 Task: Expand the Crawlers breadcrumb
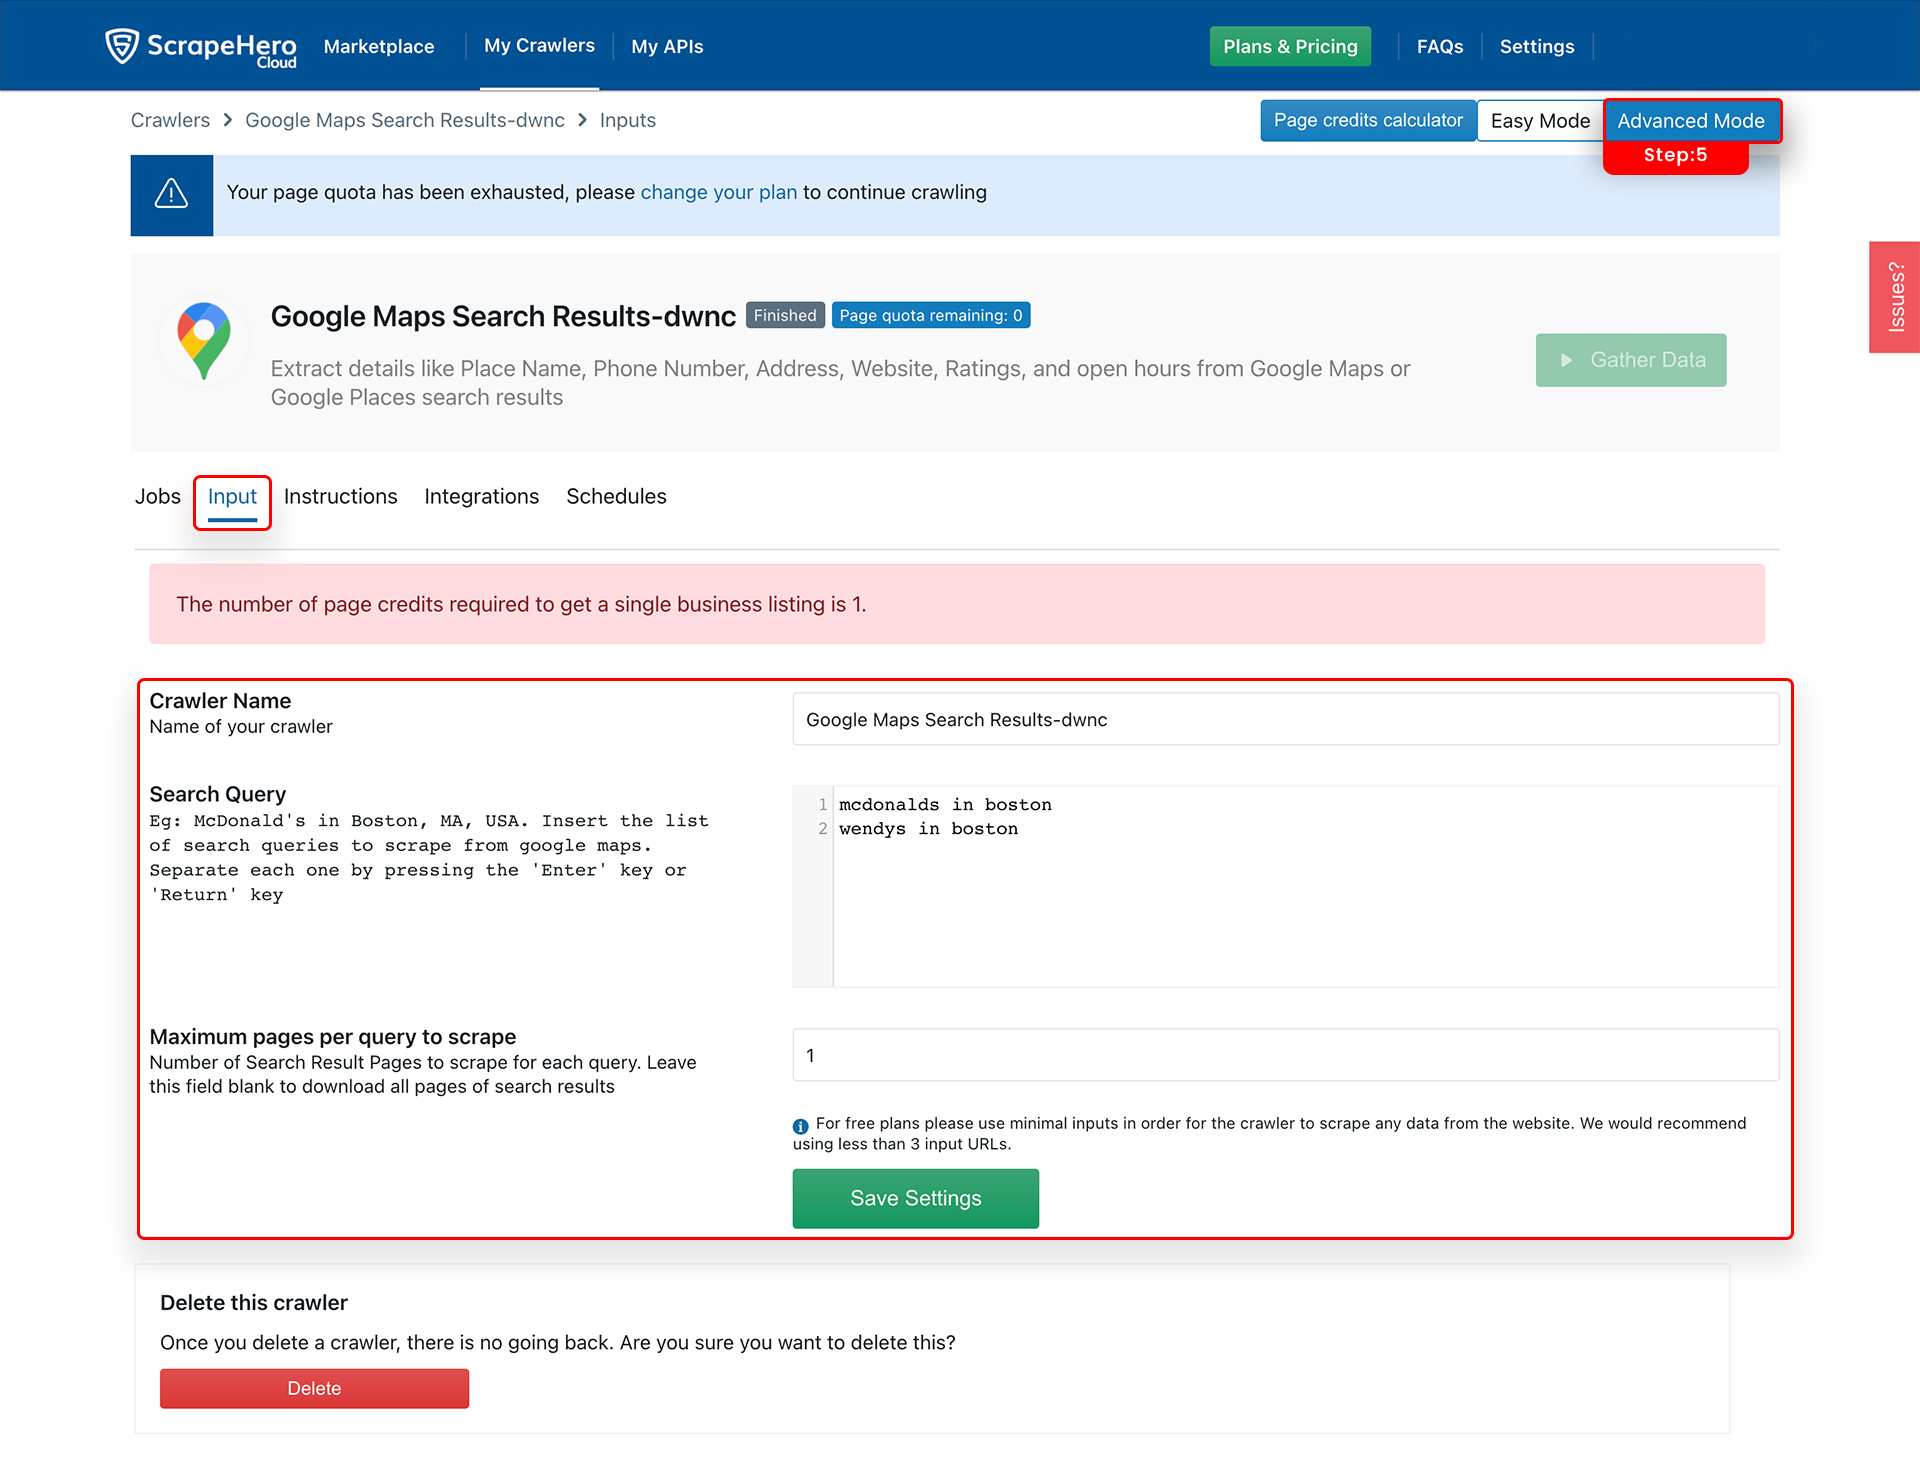(x=170, y=120)
